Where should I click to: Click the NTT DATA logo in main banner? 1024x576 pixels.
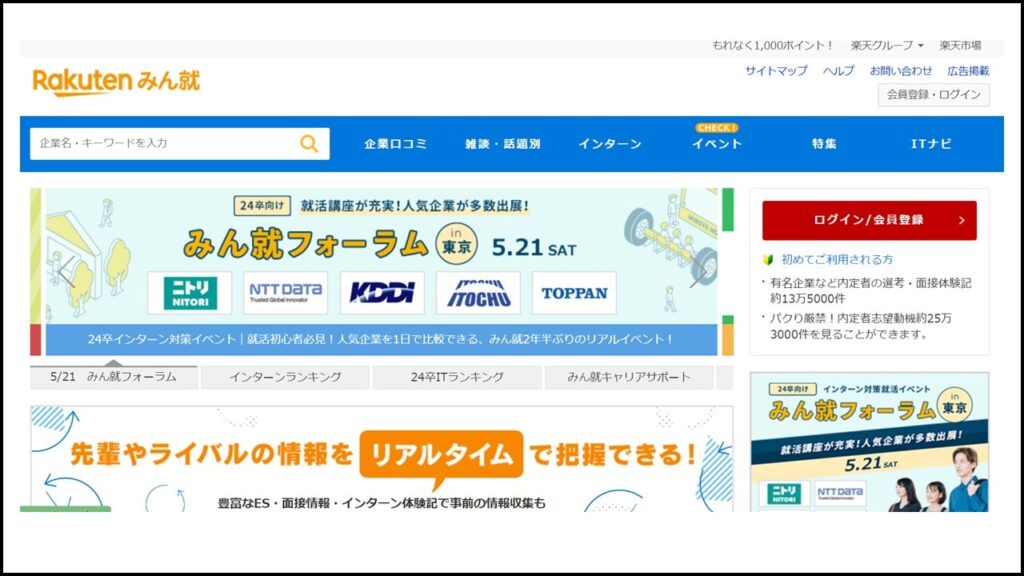285,293
